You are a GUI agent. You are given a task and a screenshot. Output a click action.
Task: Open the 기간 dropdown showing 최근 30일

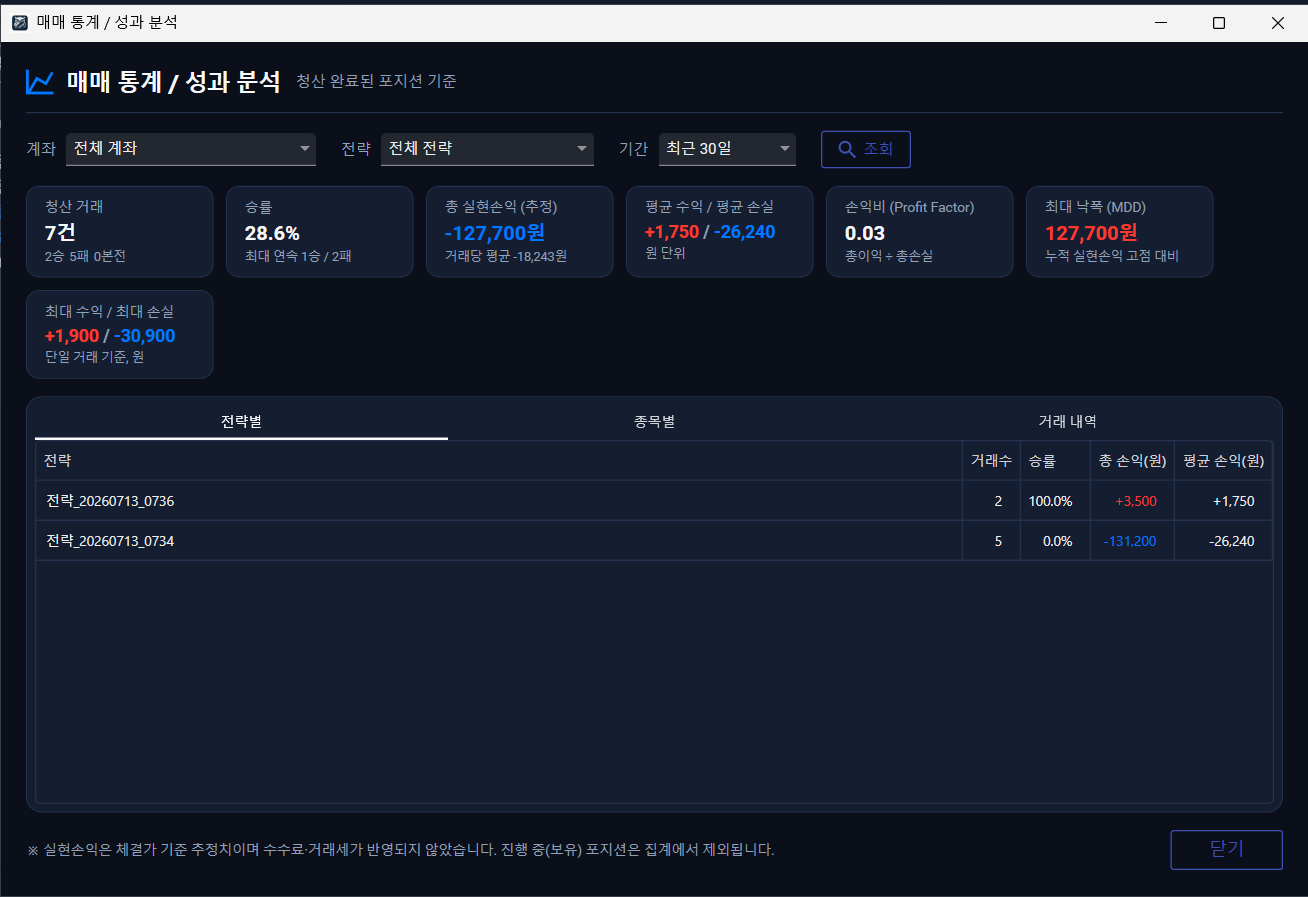tap(727, 149)
